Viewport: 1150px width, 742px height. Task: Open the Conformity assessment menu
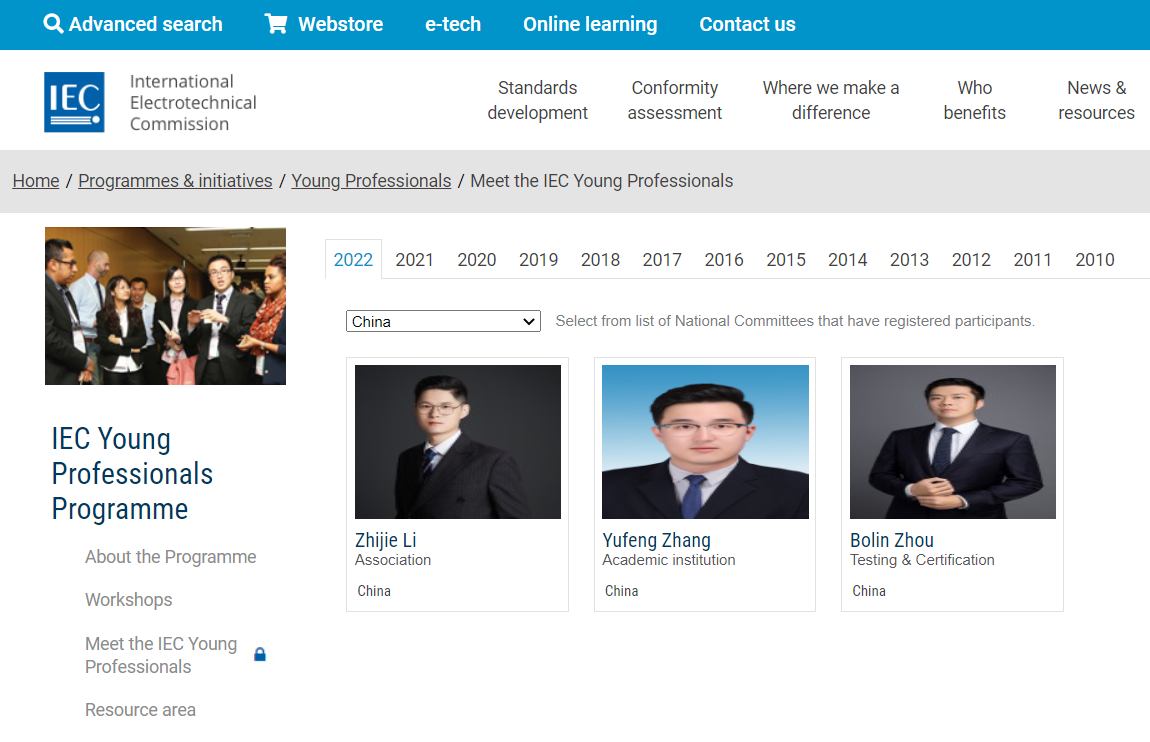click(x=674, y=100)
